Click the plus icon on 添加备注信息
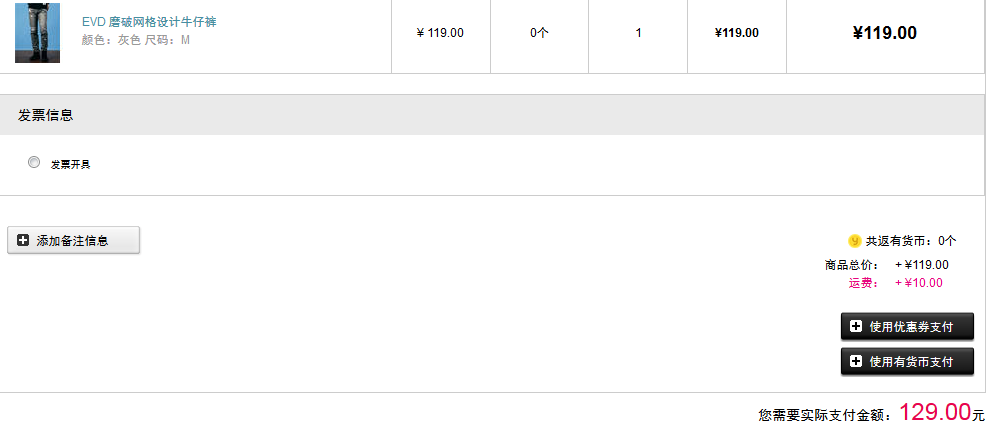991x435 pixels. tap(23, 240)
